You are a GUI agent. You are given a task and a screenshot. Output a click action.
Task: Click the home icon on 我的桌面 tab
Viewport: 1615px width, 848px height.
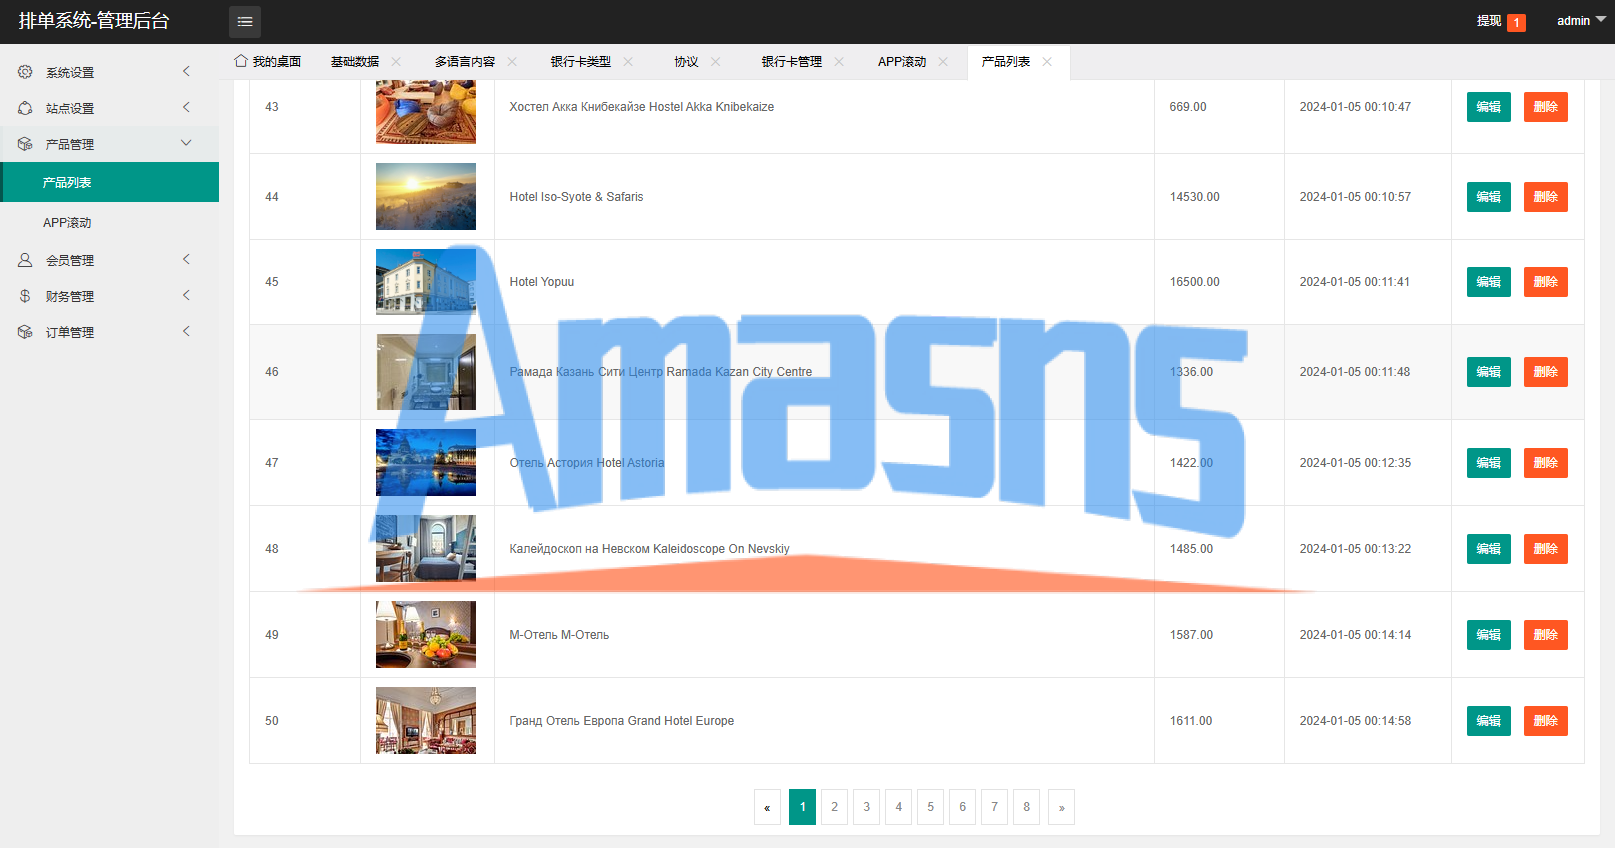point(241,61)
